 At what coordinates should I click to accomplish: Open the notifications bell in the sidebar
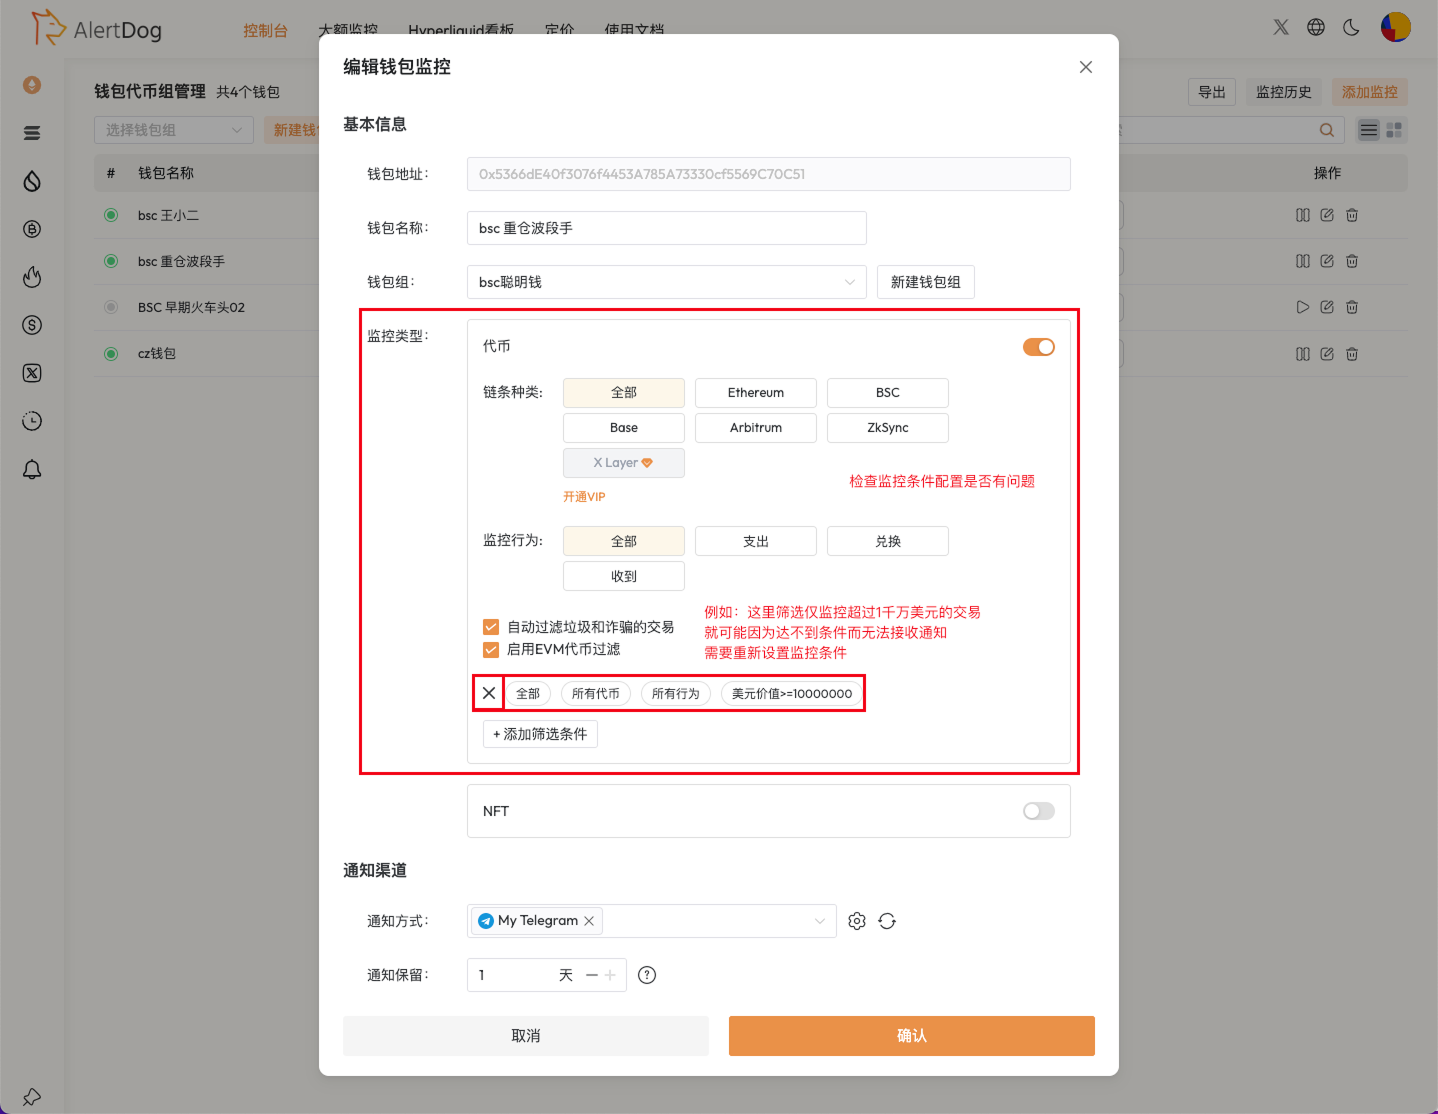click(31, 469)
